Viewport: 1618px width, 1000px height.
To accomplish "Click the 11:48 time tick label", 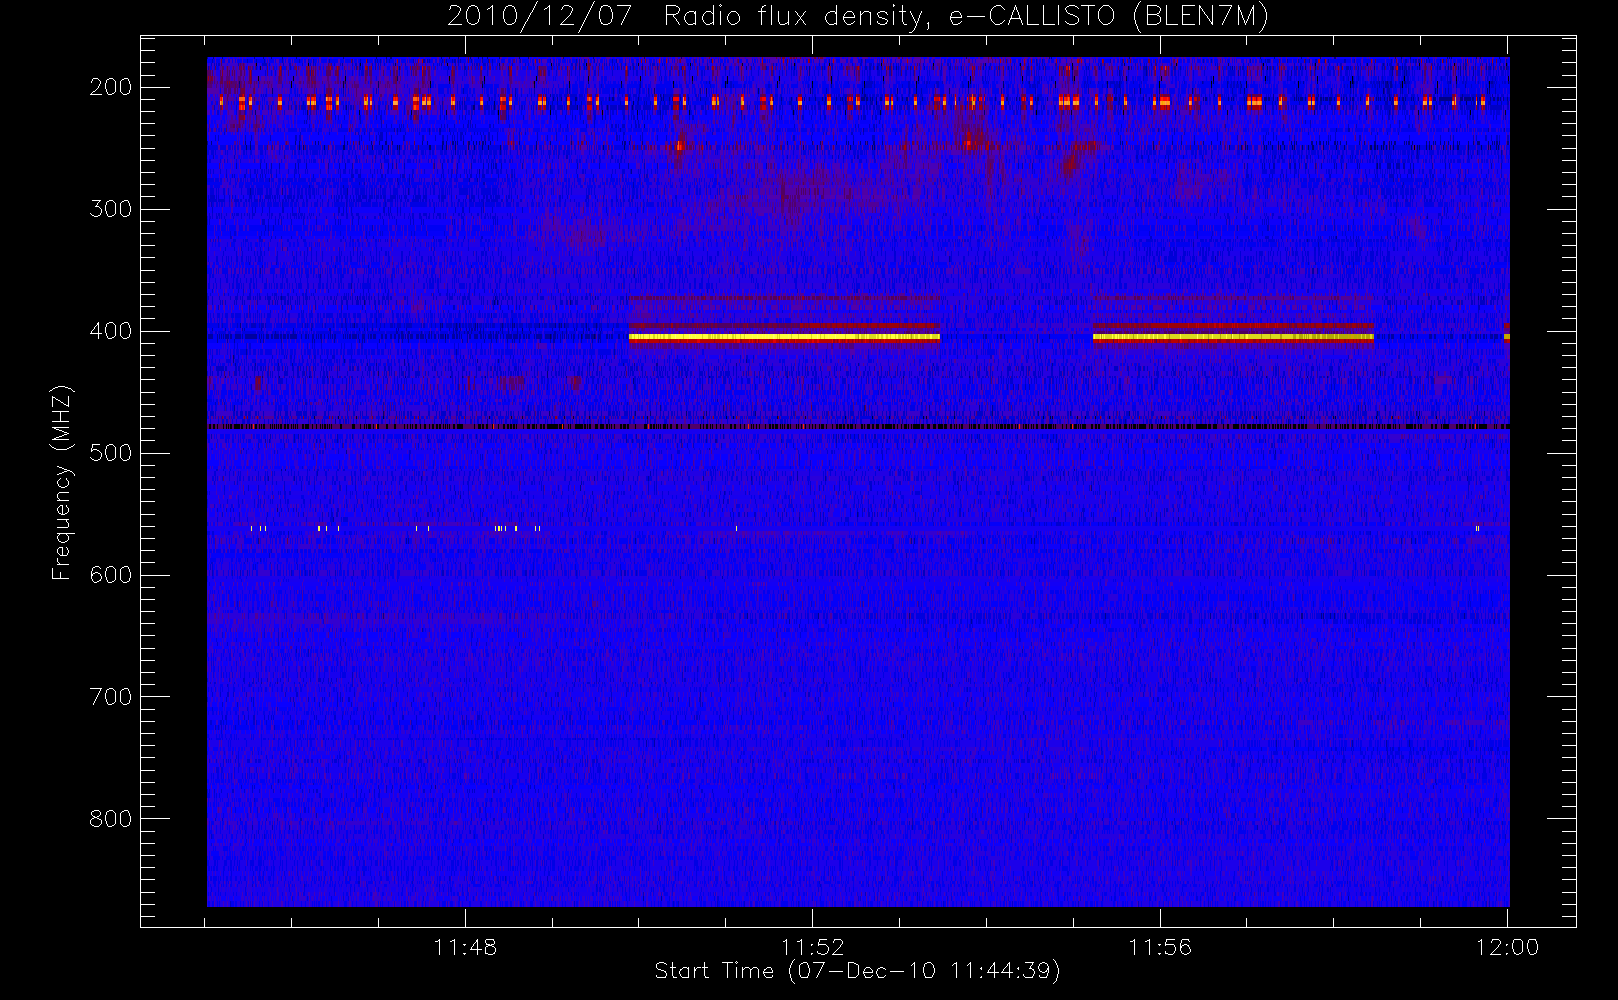I will (x=465, y=947).
